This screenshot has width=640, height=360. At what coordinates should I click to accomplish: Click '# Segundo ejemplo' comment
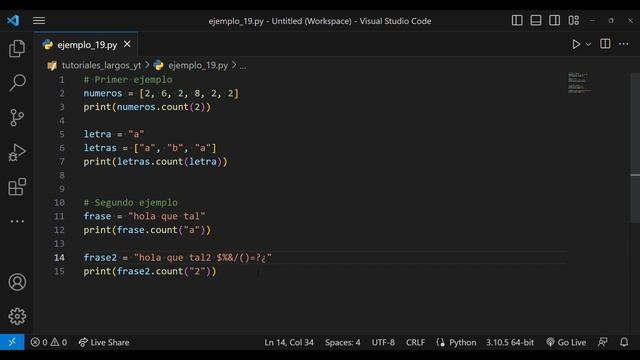coord(131,202)
